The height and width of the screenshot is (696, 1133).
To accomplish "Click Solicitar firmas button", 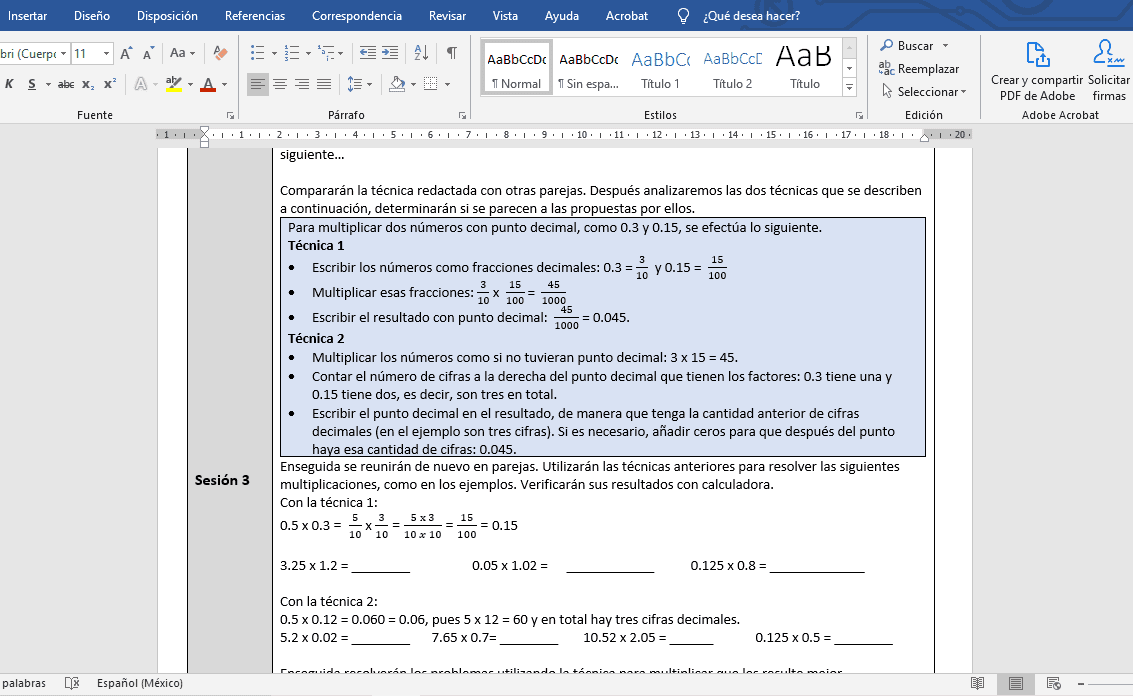I will 1108,71.
